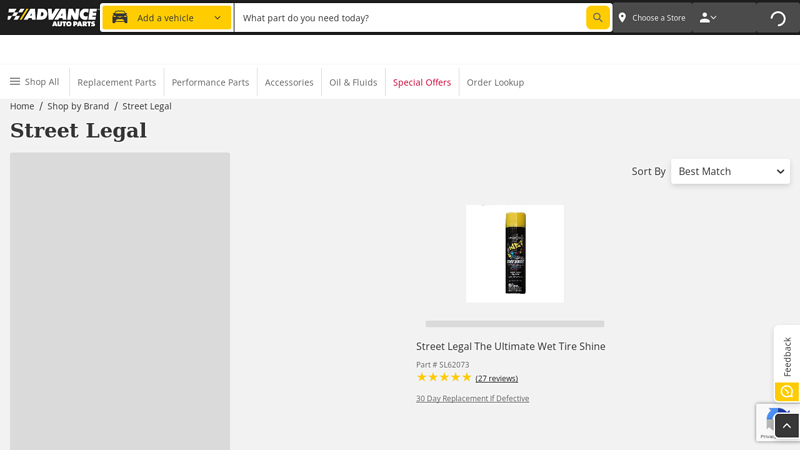Open the 27 reviews link

pyautogui.click(x=496, y=378)
